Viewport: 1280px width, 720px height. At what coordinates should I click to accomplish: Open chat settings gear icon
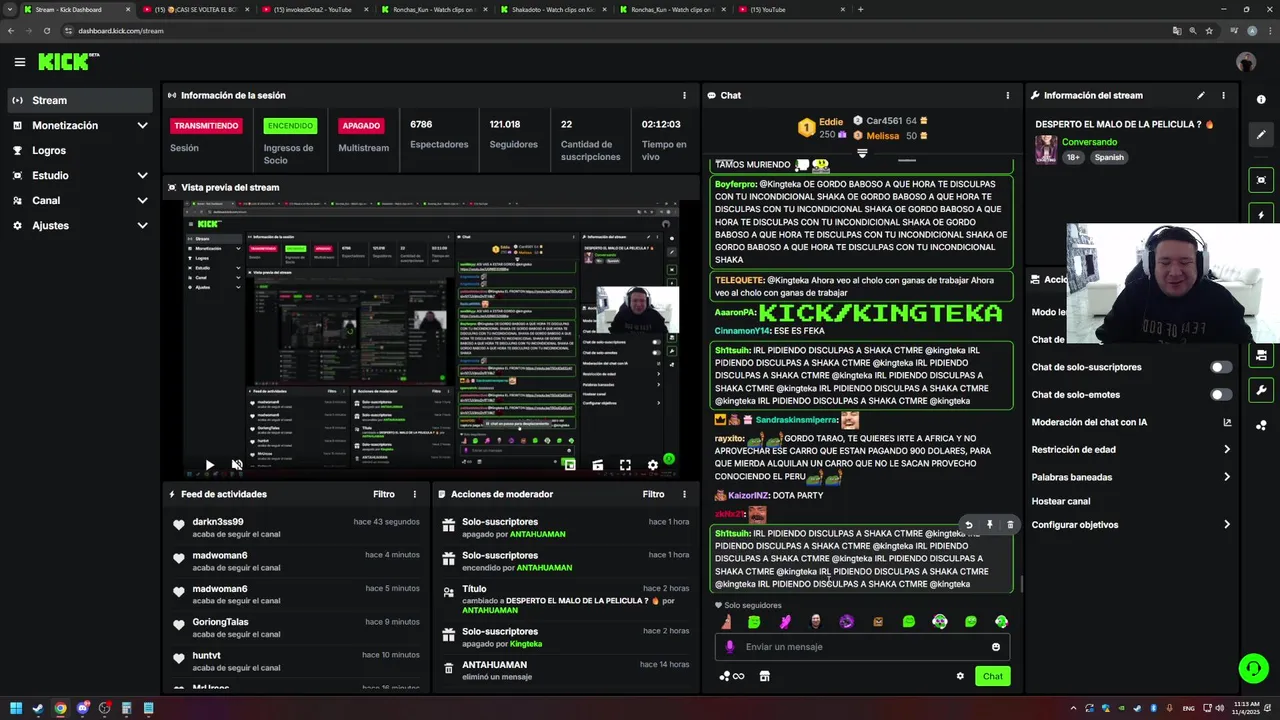[x=960, y=676]
